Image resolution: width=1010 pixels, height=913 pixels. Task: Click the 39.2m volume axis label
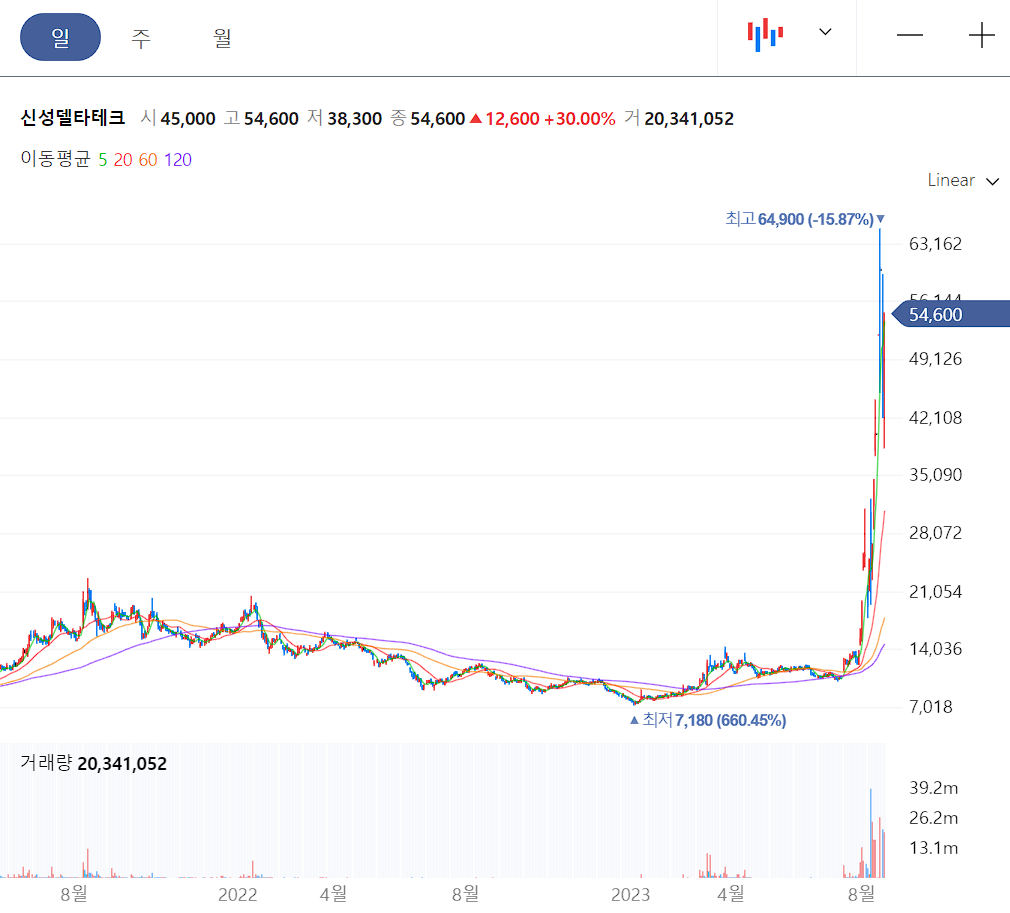pyautogui.click(x=934, y=787)
